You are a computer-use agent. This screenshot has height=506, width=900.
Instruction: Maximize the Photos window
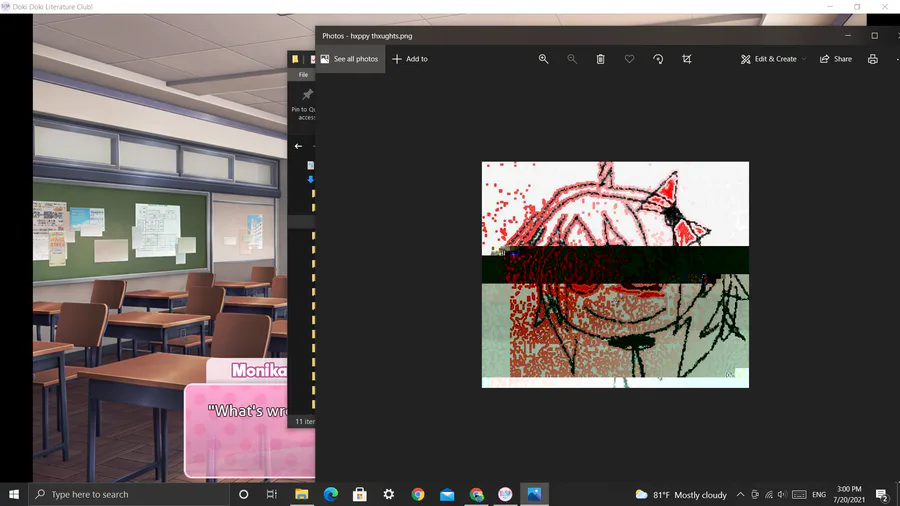coord(874,36)
